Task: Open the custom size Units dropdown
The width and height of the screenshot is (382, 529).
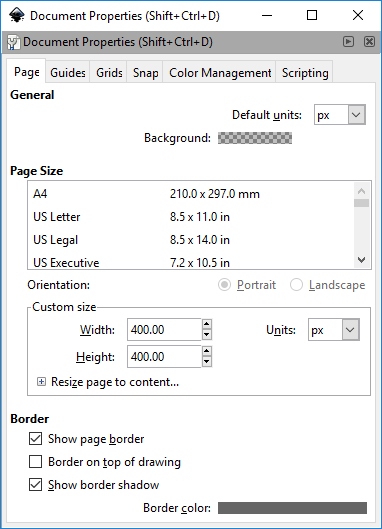Action: pos(334,330)
